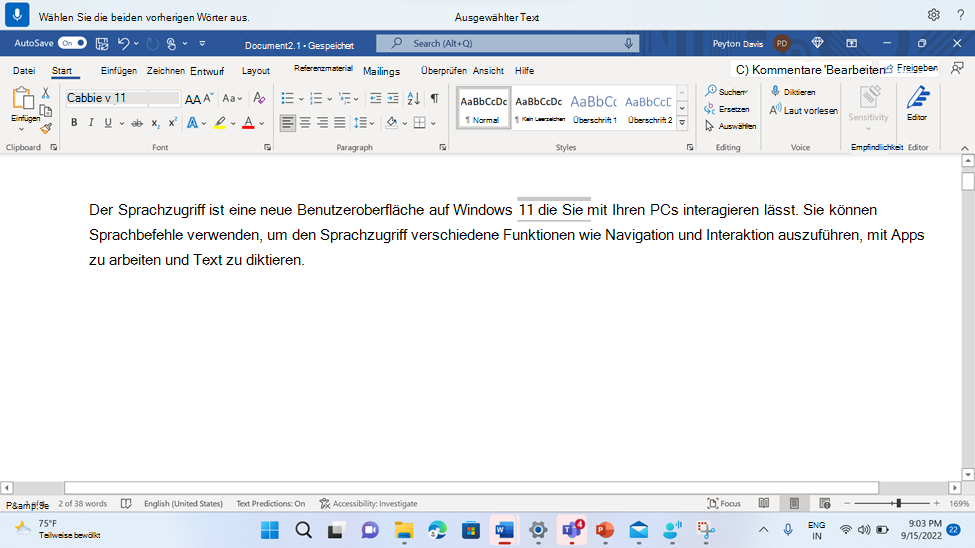Undo the last action
This screenshot has height=548, width=975.
[x=123, y=44]
